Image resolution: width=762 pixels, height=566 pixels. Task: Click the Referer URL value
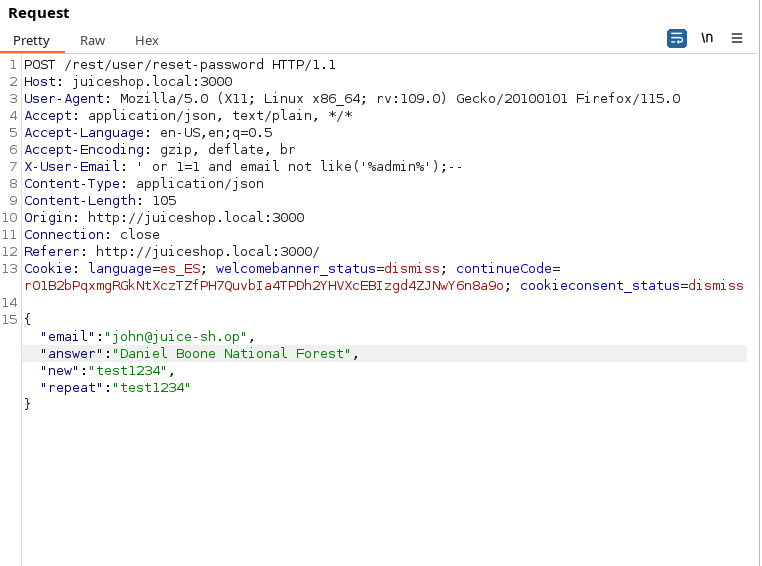click(x=208, y=252)
